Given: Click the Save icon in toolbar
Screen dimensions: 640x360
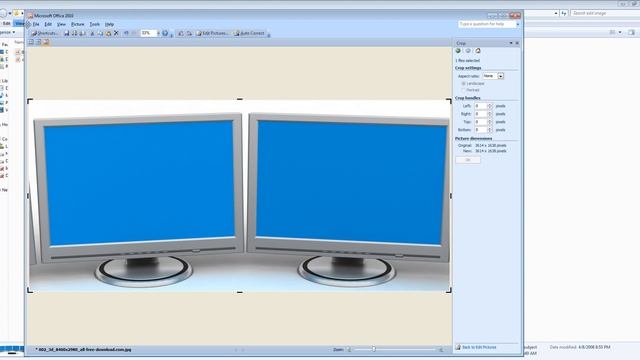Looking at the screenshot, I should tap(67, 33).
